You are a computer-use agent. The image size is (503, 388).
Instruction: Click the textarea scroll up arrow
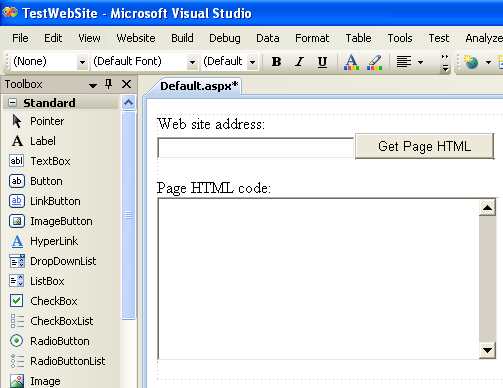[x=487, y=208]
